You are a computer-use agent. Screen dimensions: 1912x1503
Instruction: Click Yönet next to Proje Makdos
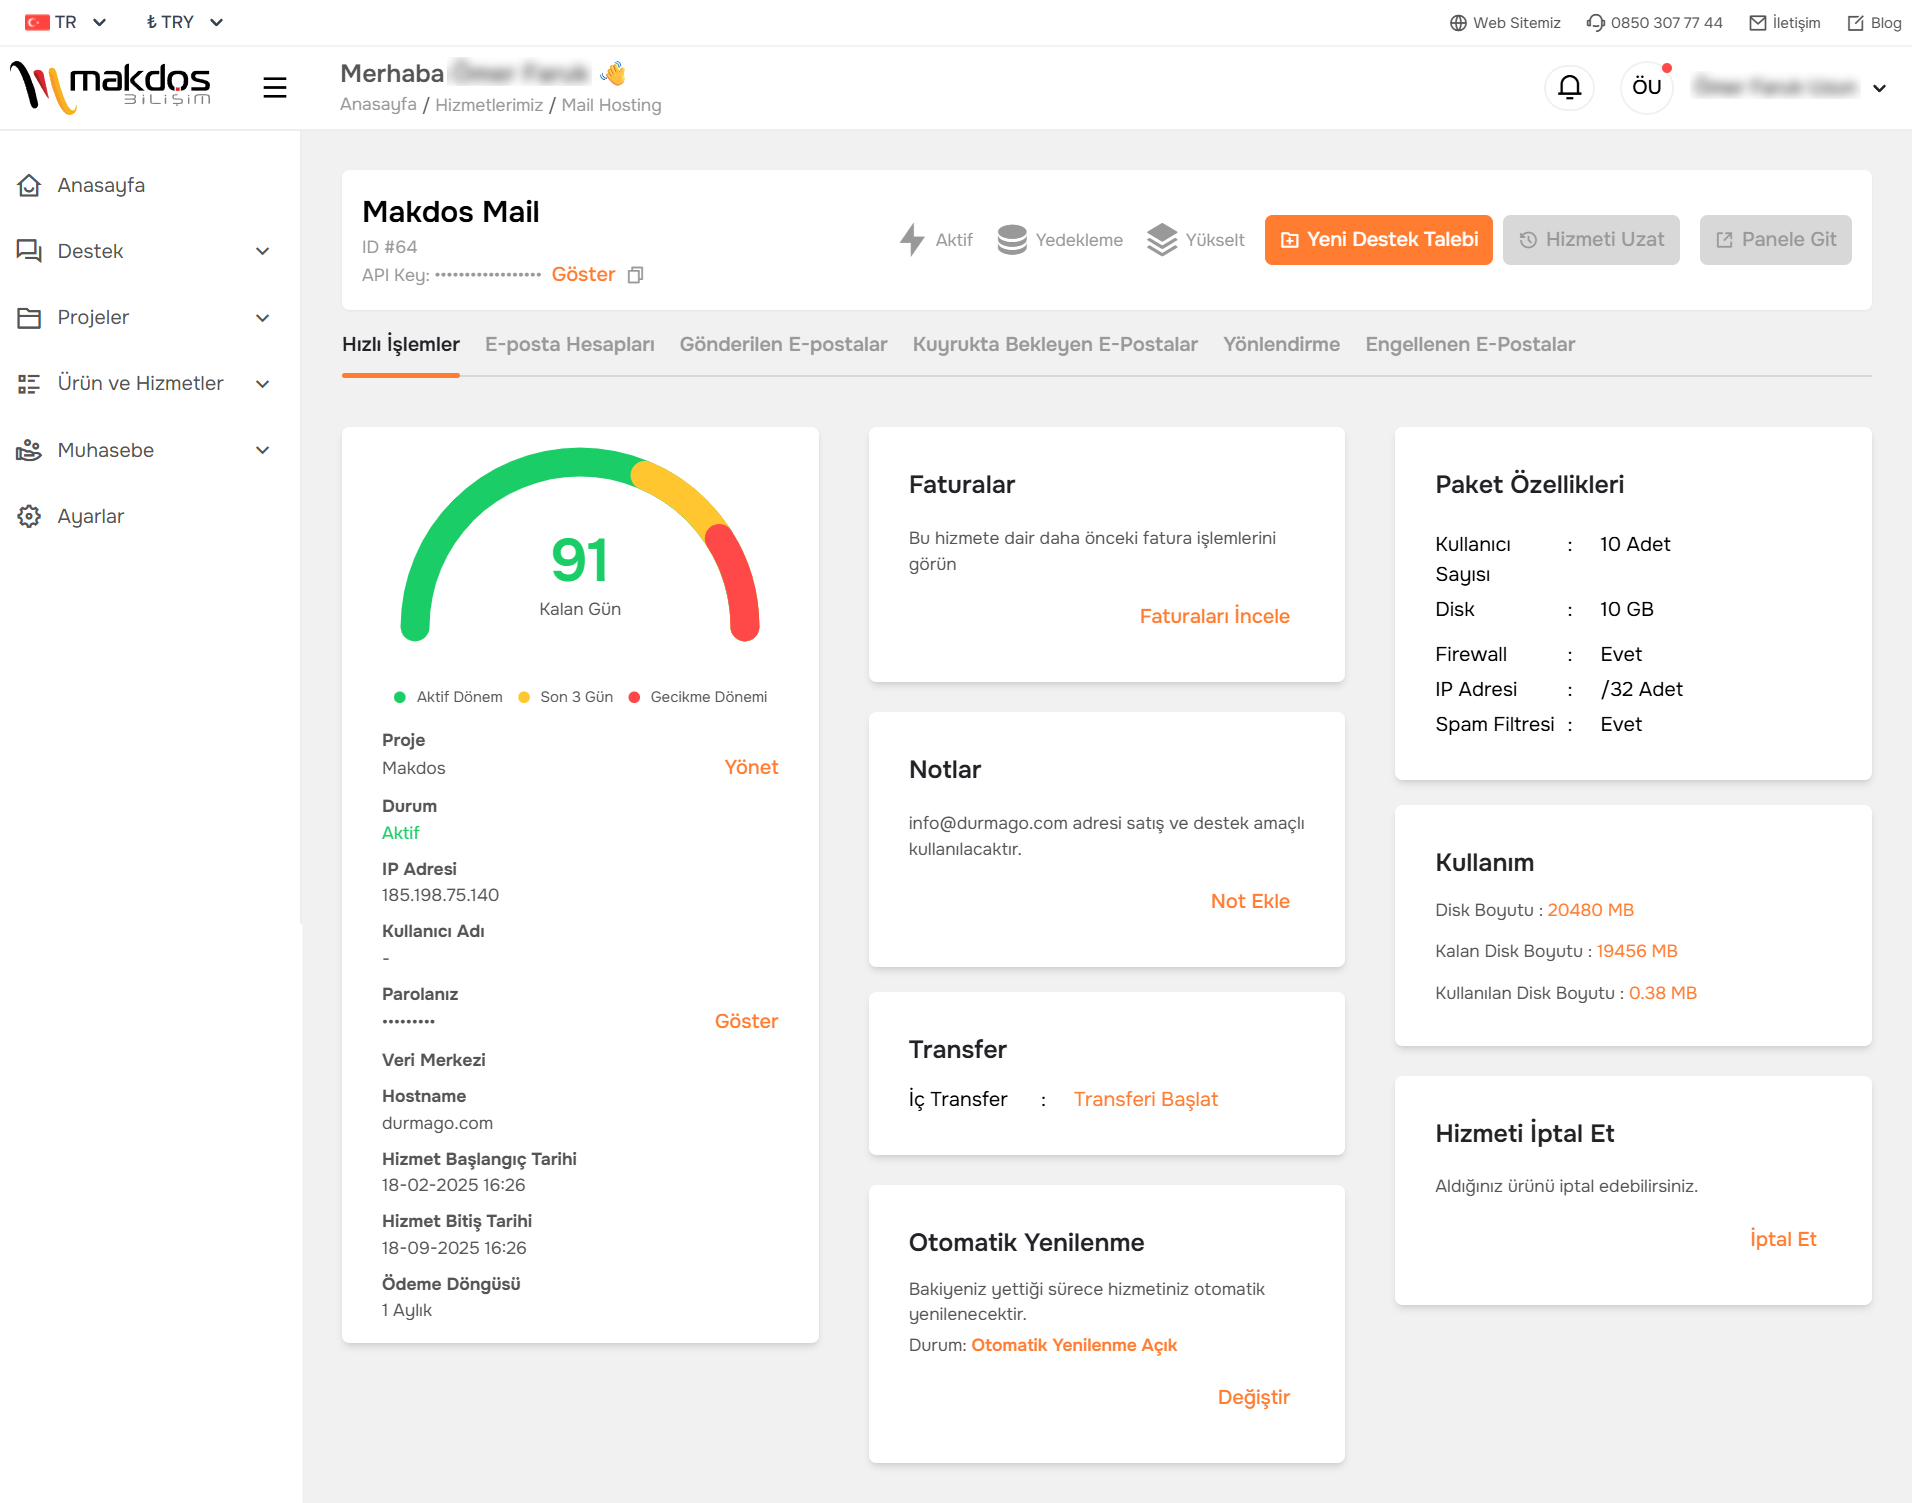tap(751, 767)
